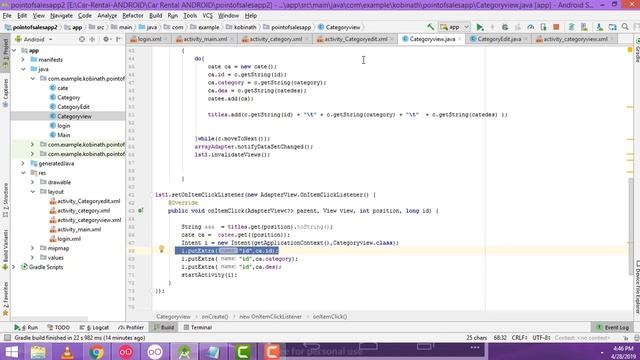
Task: Close the Categoryview.java tab
Action: tap(460, 39)
